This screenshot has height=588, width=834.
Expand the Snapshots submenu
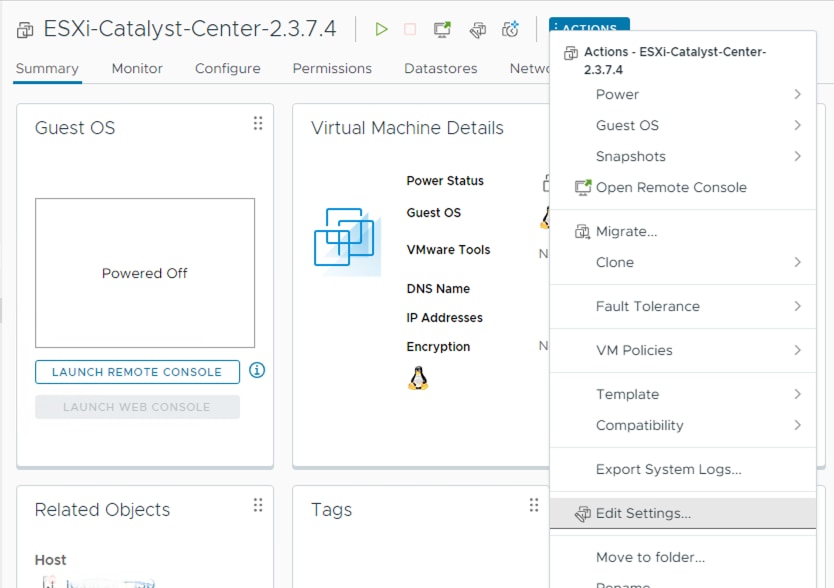[683, 156]
